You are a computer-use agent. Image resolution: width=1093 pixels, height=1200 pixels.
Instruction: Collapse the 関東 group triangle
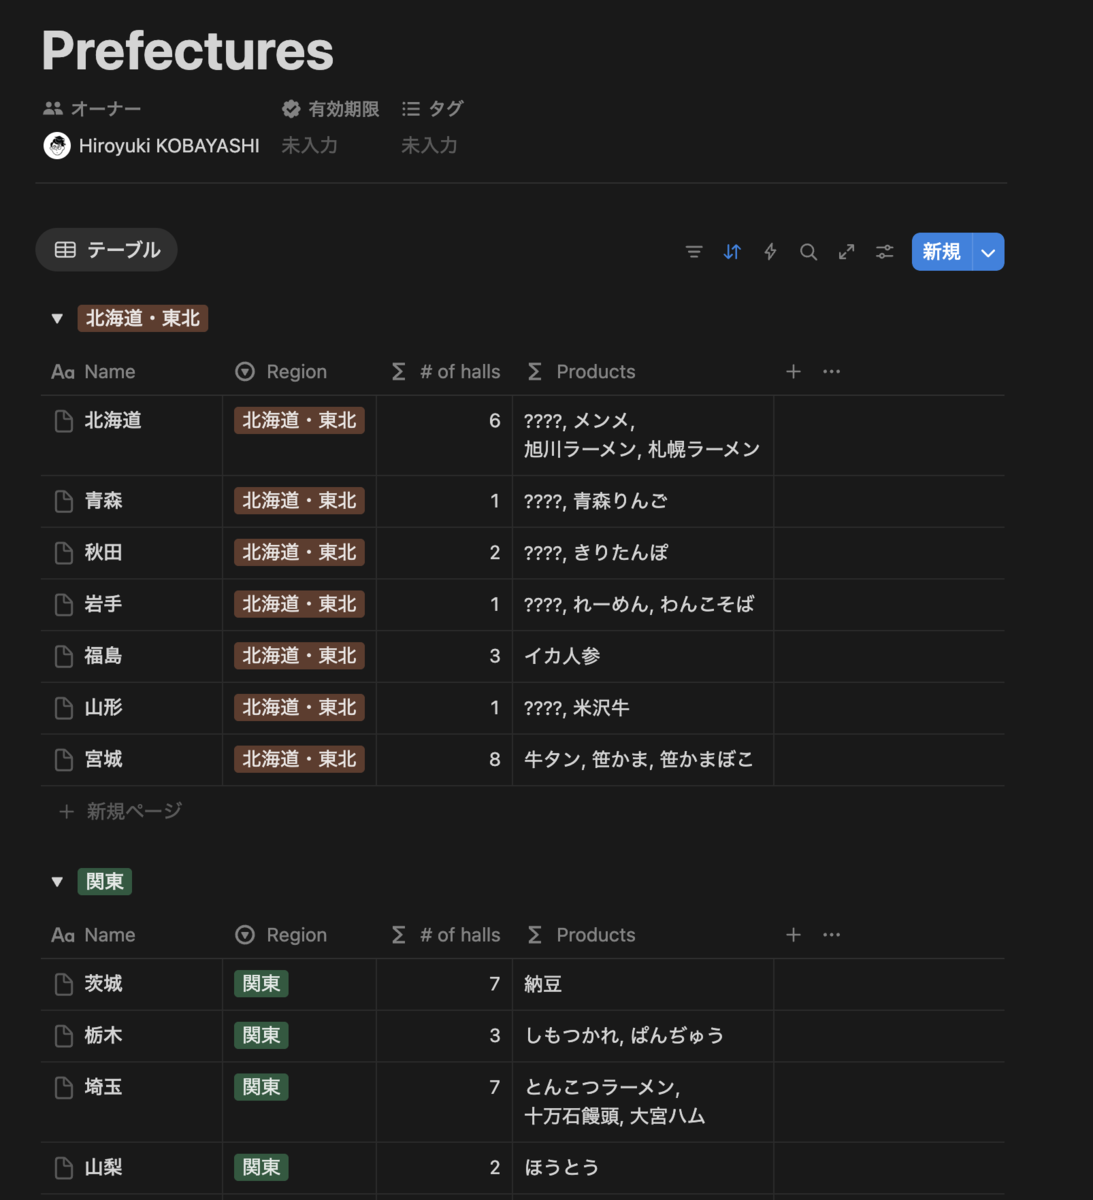point(57,882)
